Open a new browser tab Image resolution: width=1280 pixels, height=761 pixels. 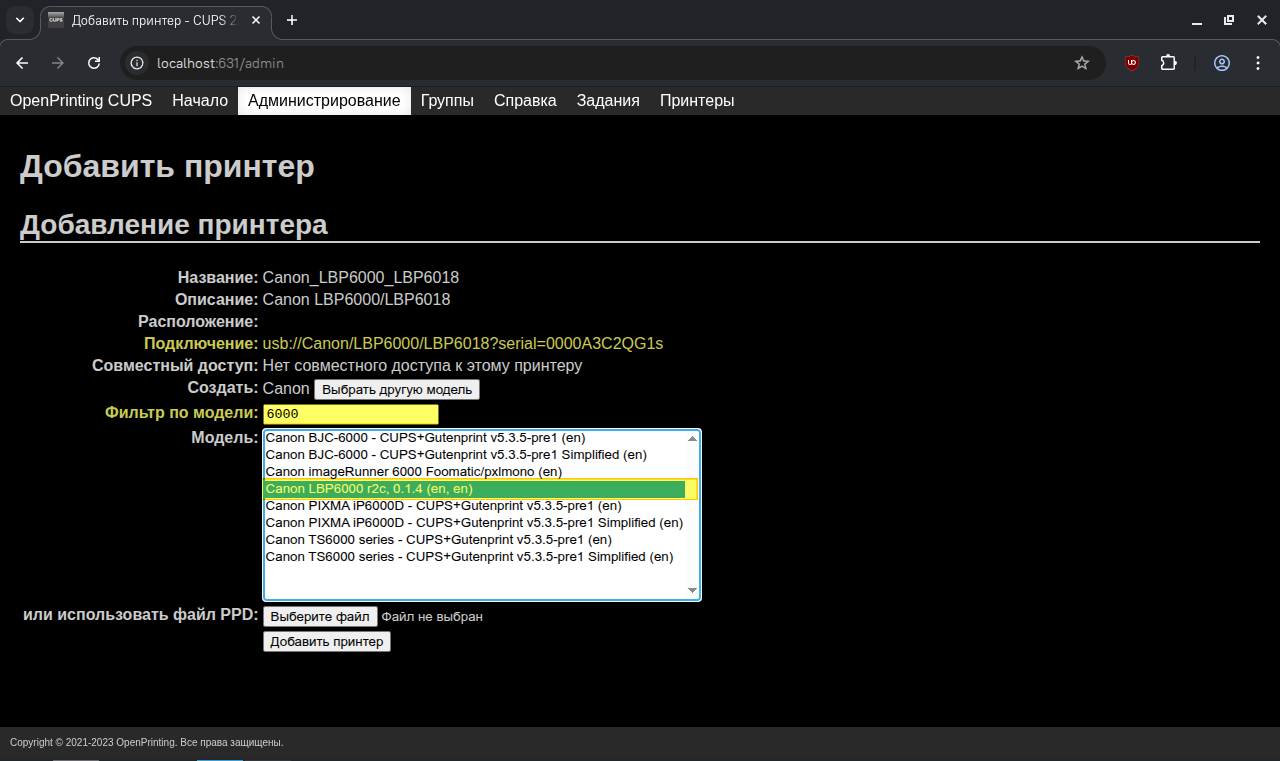[292, 20]
